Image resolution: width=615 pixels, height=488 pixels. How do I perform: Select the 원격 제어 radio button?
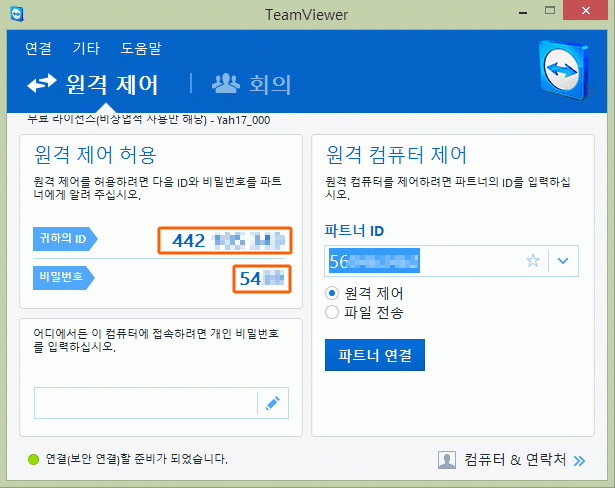pyautogui.click(x=333, y=293)
